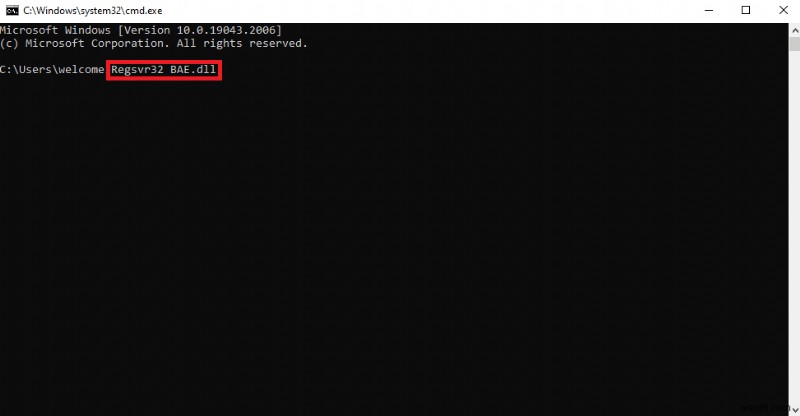Click the BAE.dll filename in the command
Image resolution: width=800 pixels, height=416 pixels.
(x=193, y=69)
